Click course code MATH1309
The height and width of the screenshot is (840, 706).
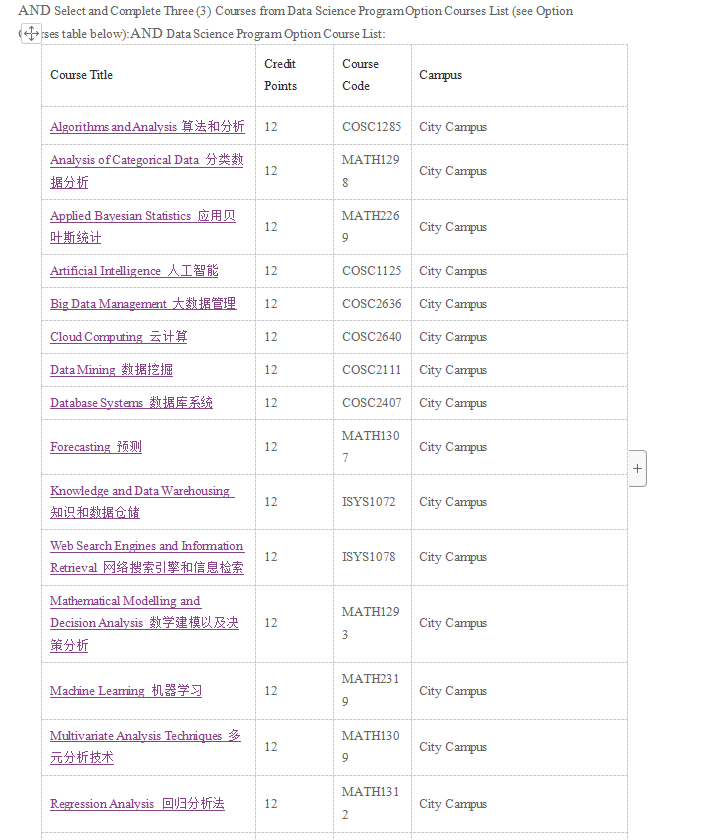(x=371, y=747)
